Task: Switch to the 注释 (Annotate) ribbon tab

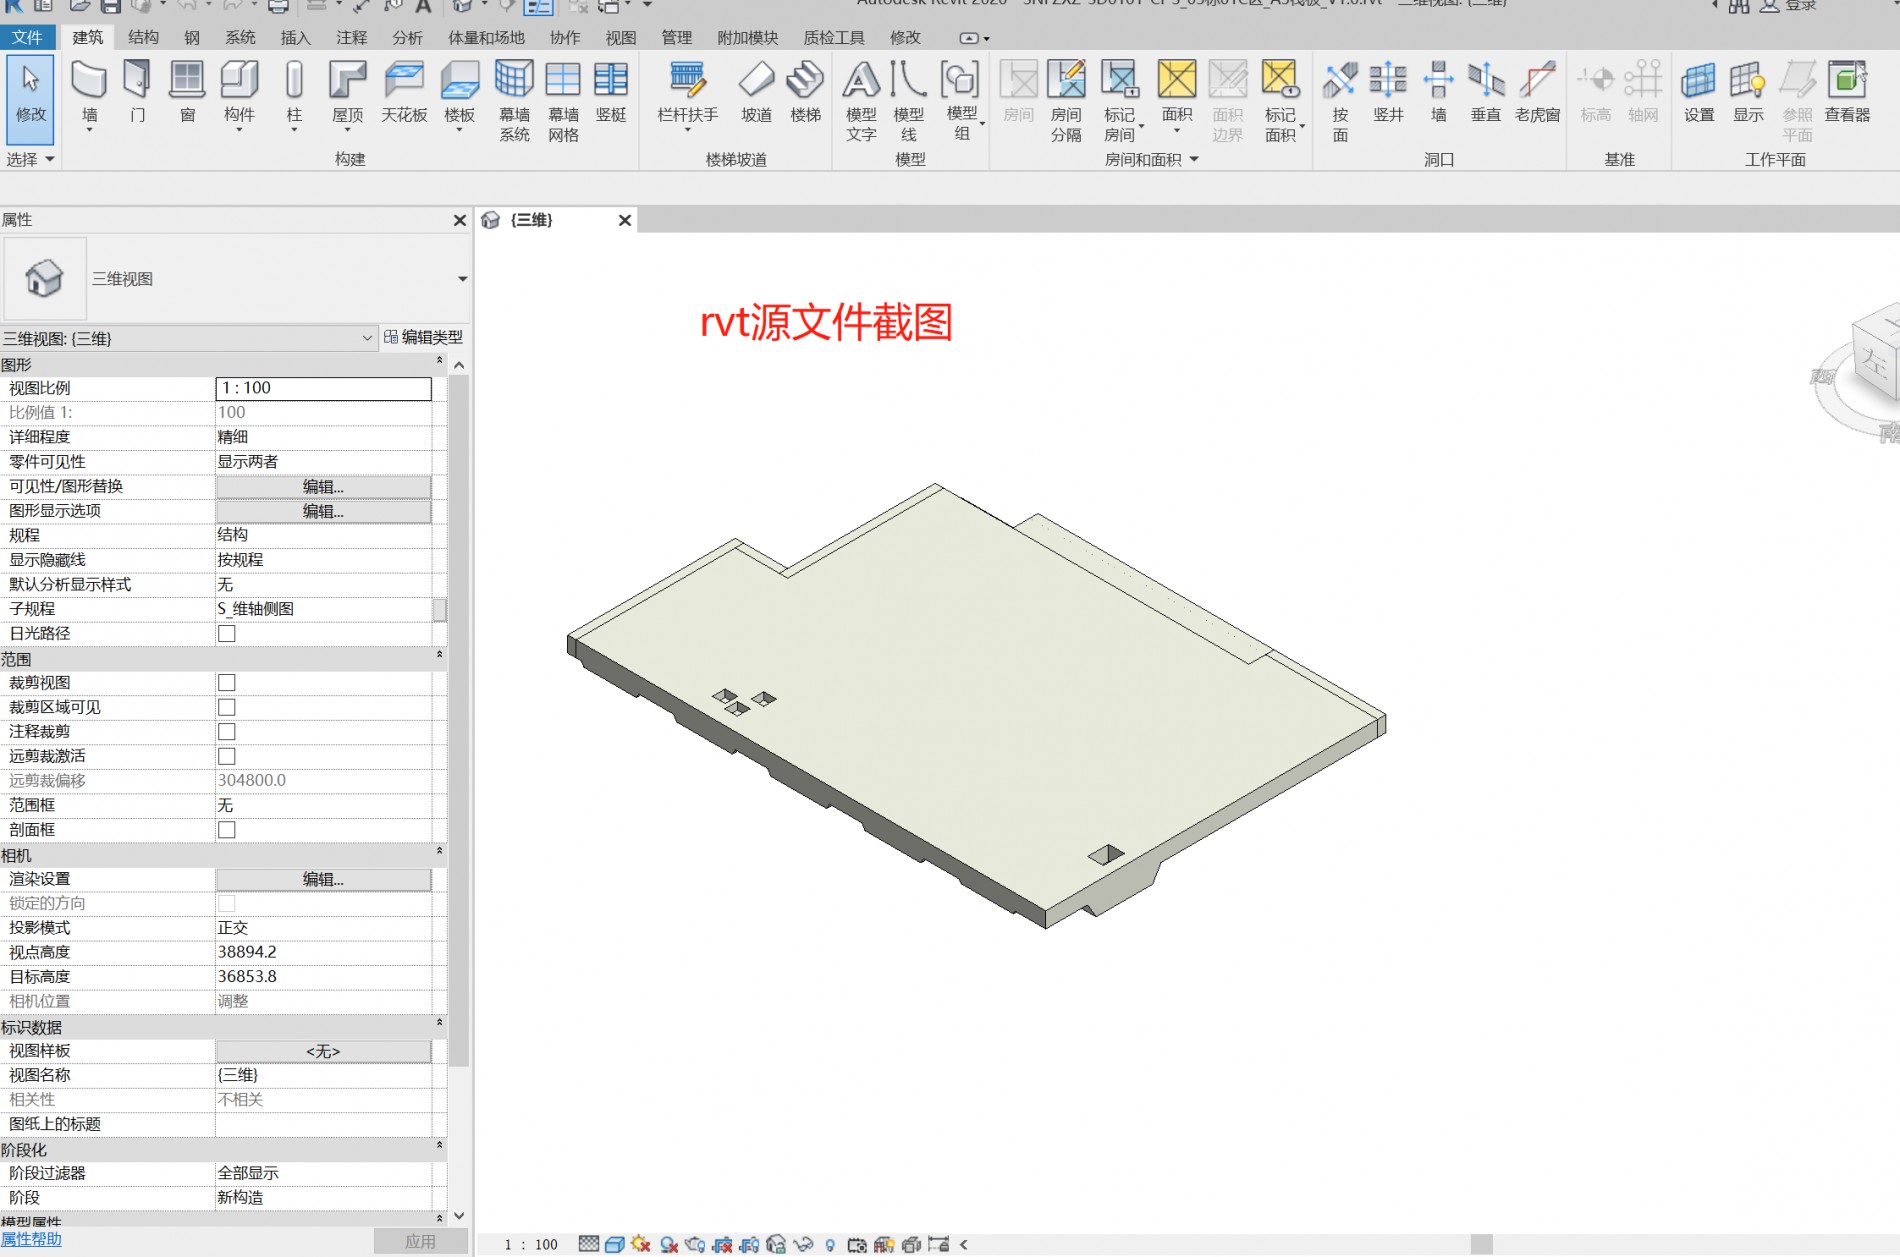Action: (351, 37)
